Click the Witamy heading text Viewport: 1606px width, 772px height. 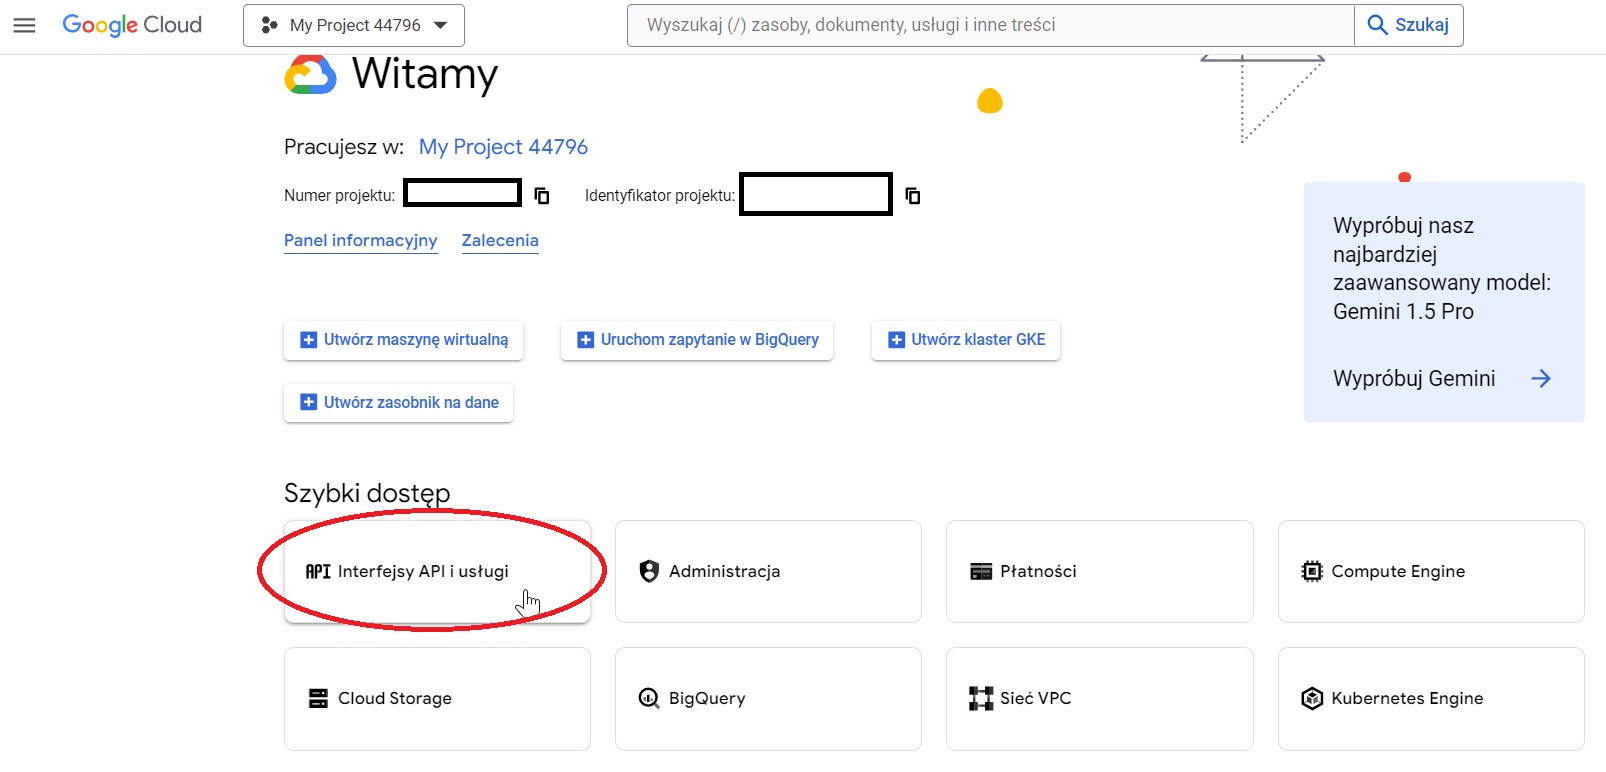pos(425,74)
